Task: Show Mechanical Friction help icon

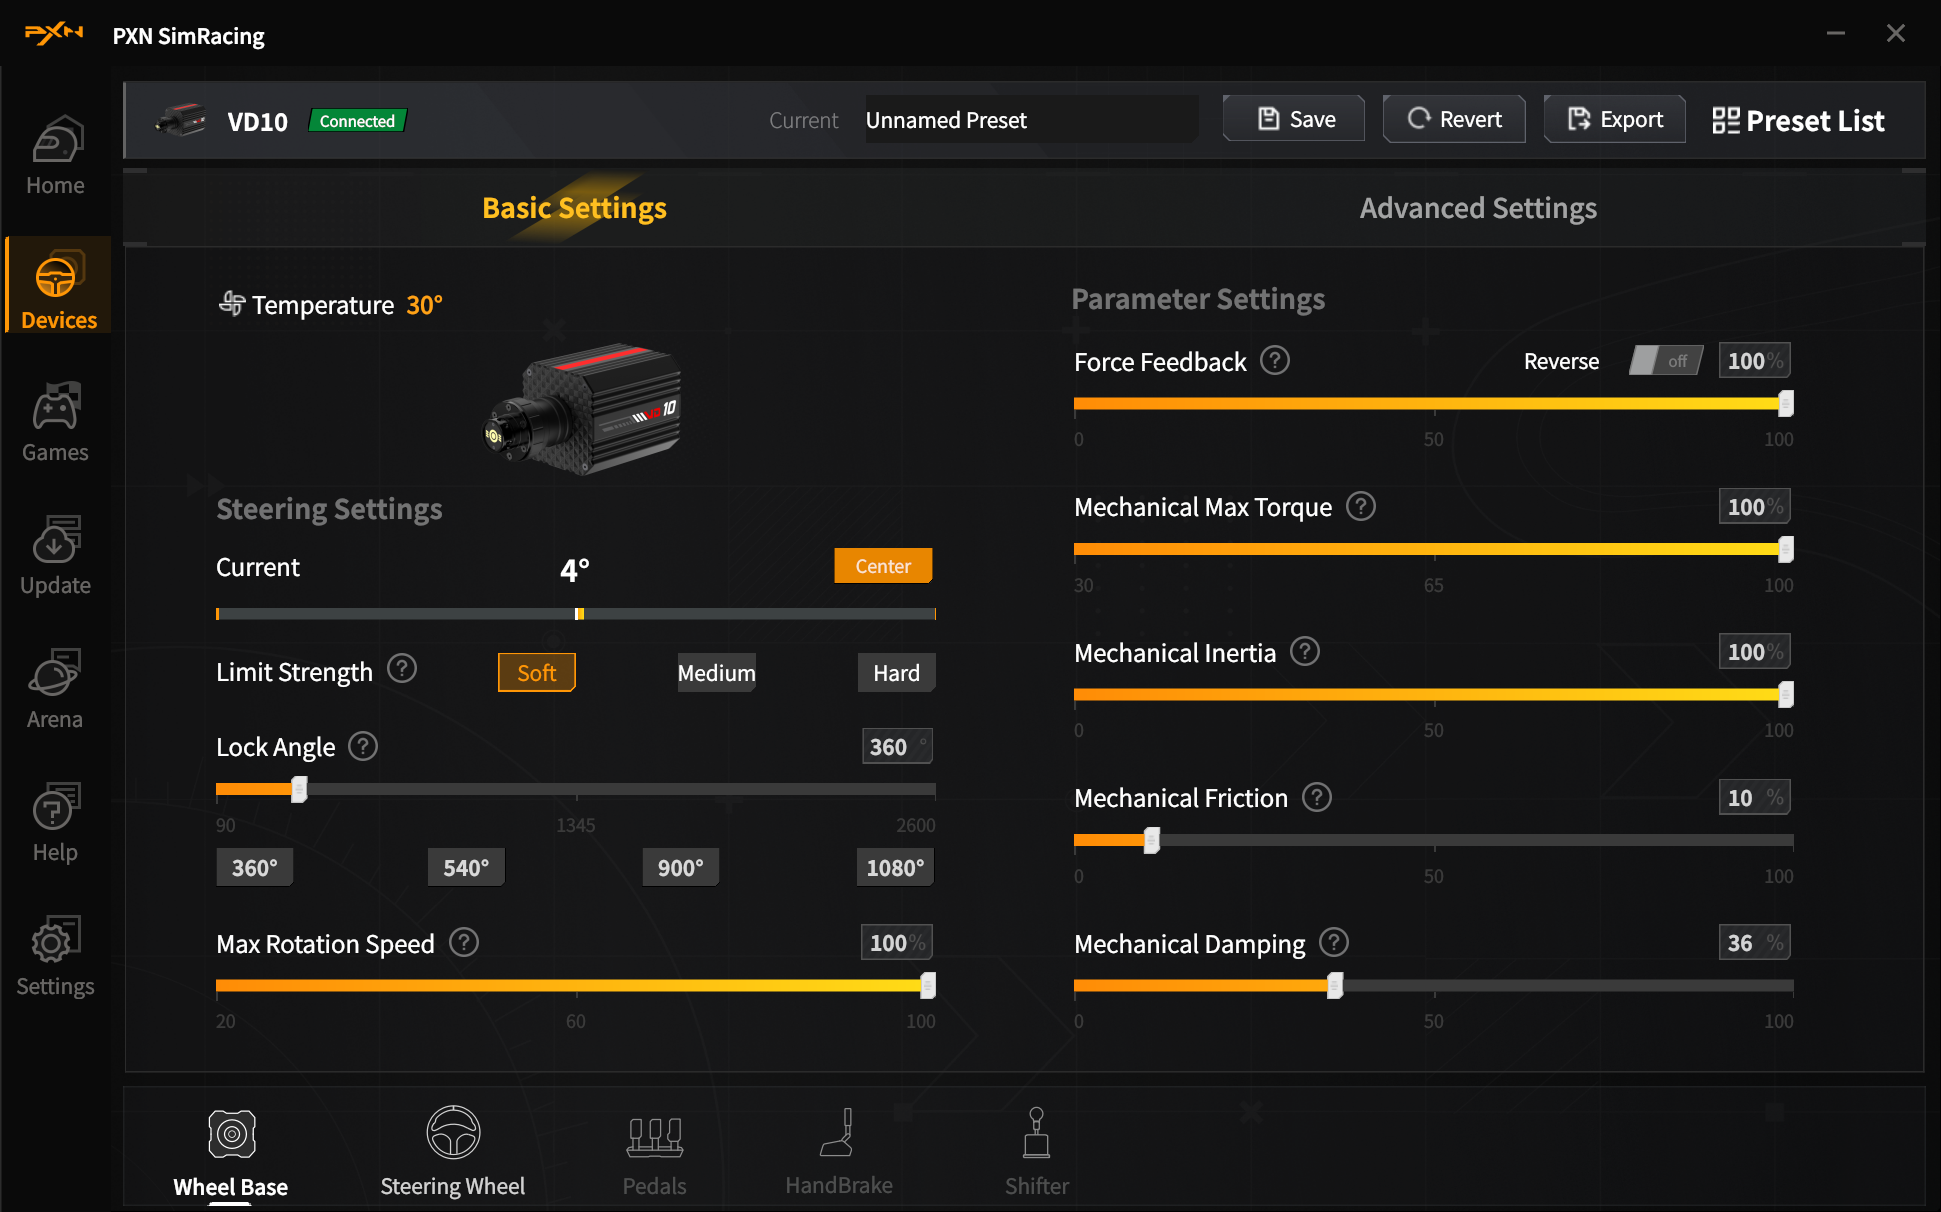Action: [x=1317, y=797]
